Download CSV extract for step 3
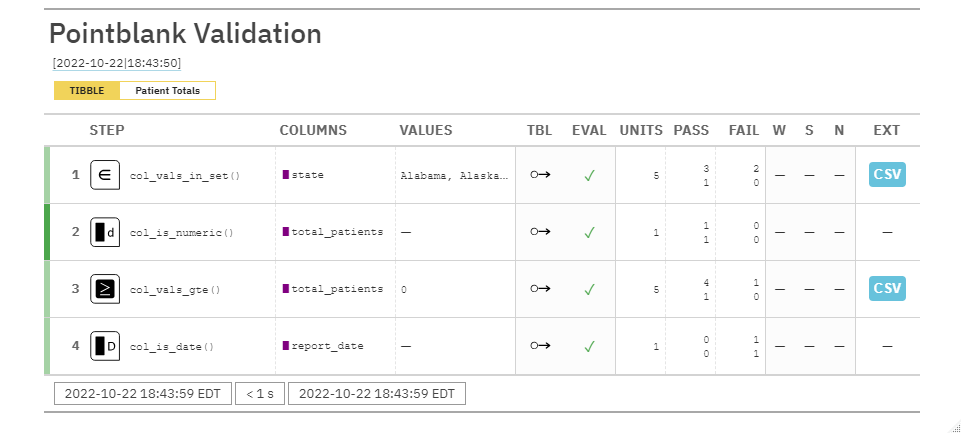Image resolution: width=961 pixels, height=433 pixels. pyautogui.click(x=886, y=289)
